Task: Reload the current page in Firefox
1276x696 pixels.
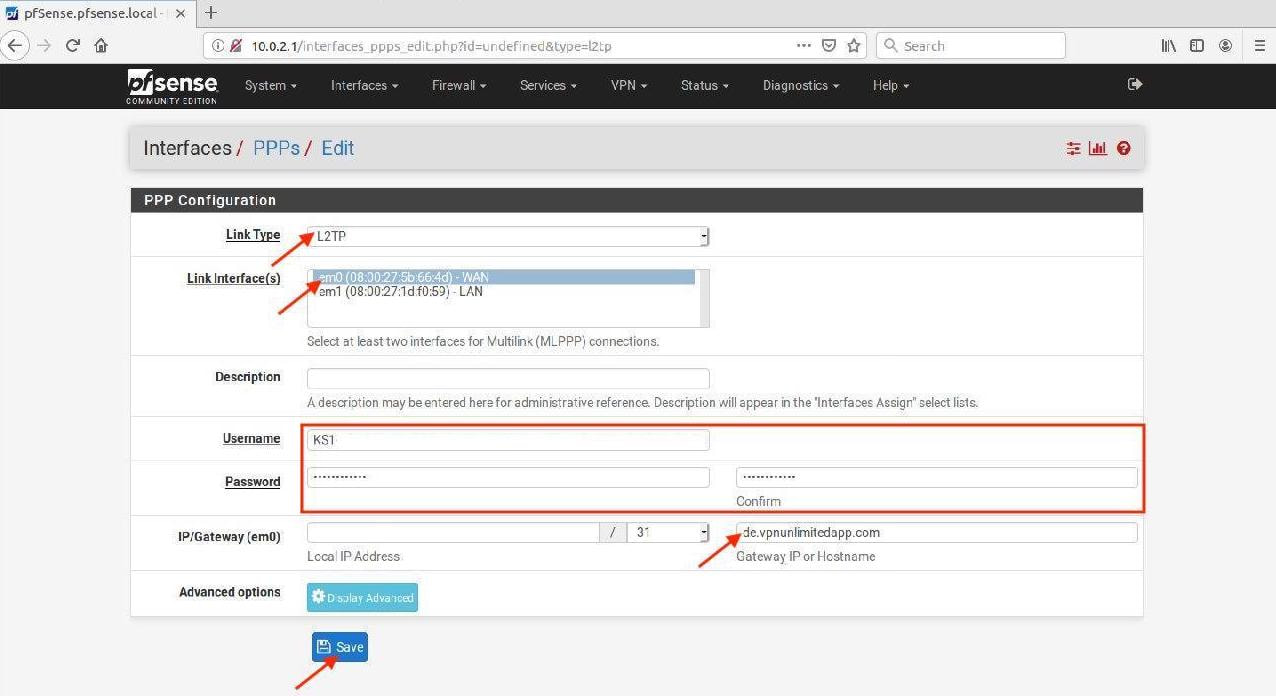Action: 71,45
